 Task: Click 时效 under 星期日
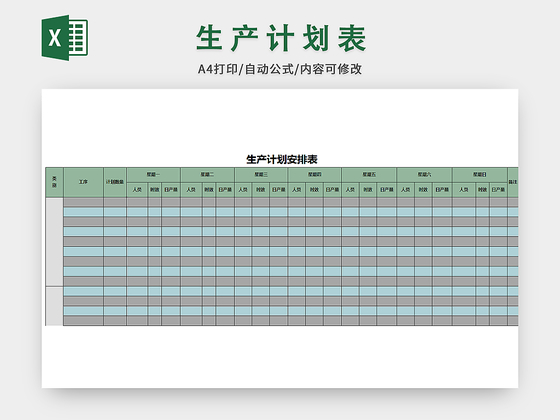pos(482,190)
